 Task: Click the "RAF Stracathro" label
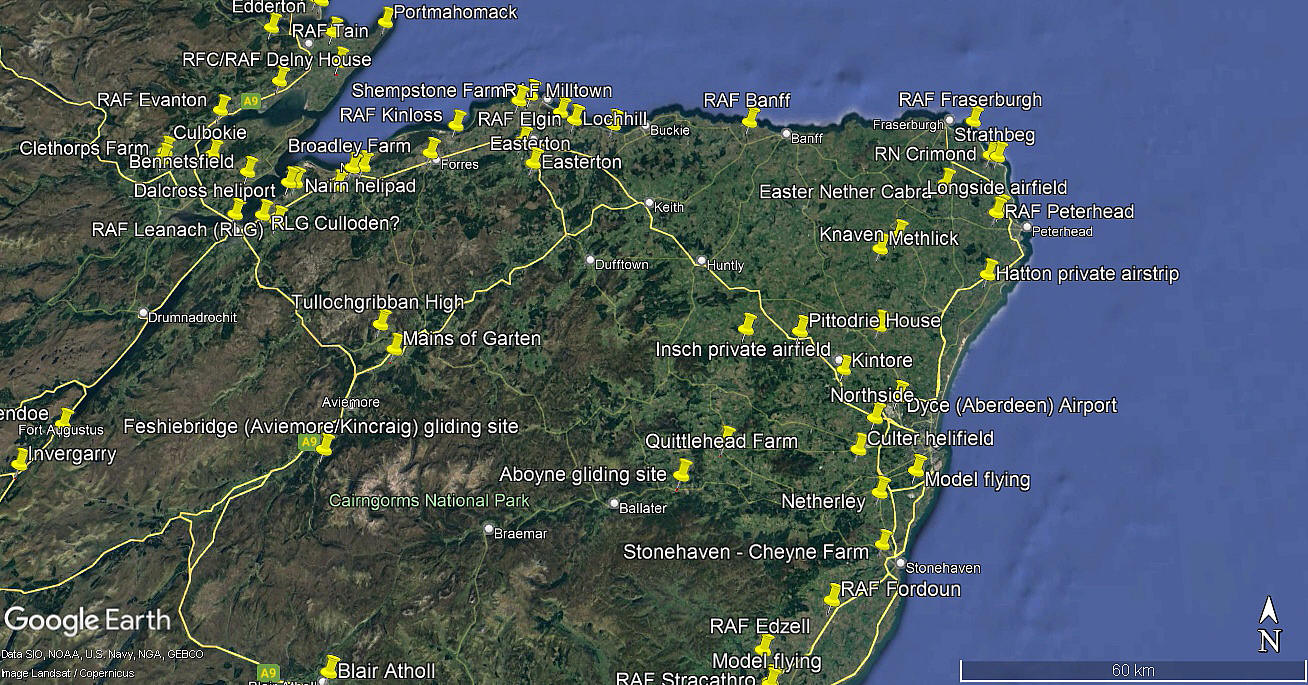point(686,678)
